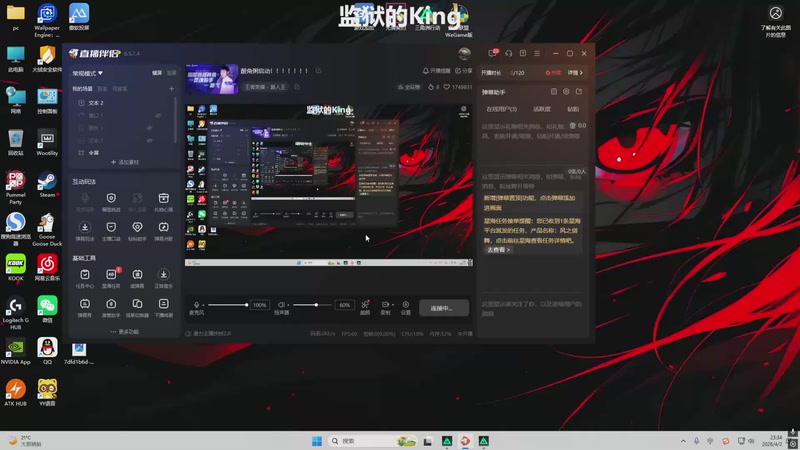800x450 pixels.
Task: Open the hamburger menu in title bar
Action: coord(537,53)
